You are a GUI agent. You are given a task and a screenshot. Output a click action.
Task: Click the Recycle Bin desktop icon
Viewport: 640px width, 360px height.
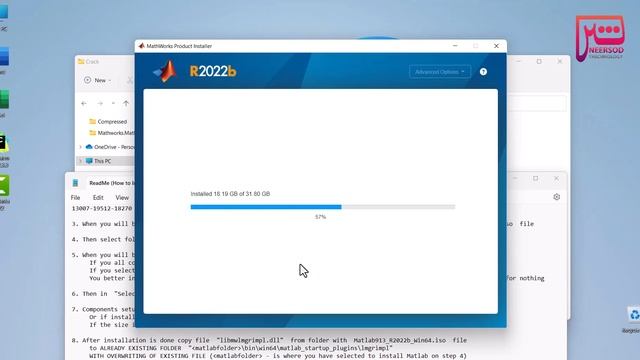coord(634,315)
